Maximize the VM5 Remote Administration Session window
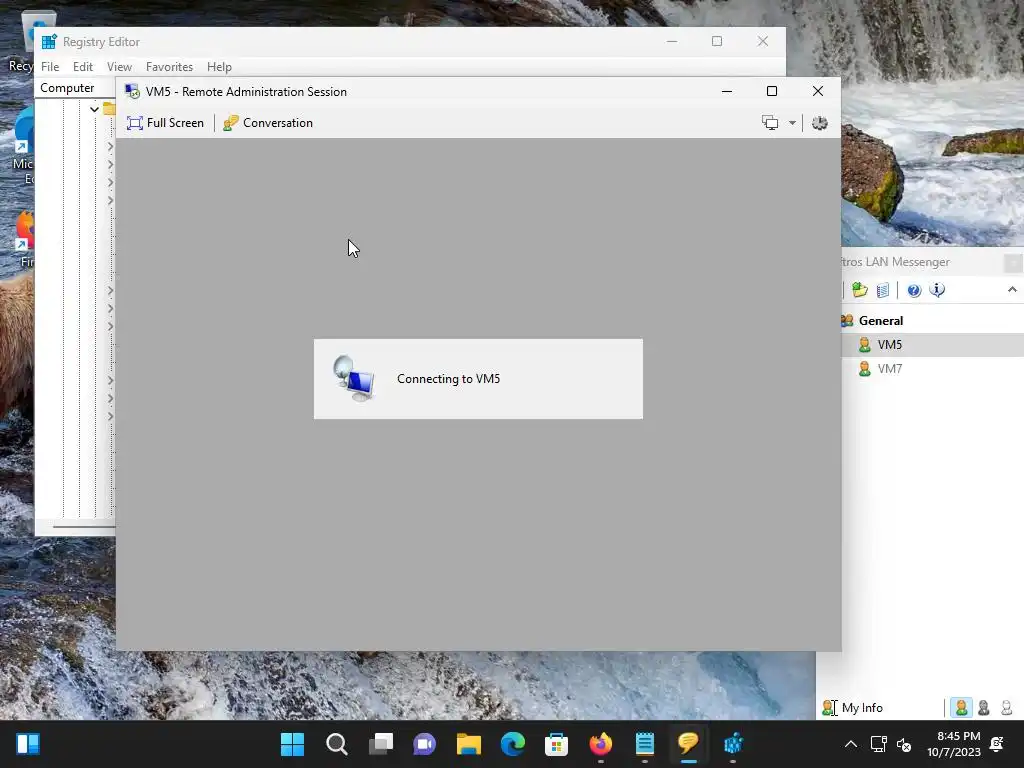Image resolution: width=1024 pixels, height=768 pixels. 772,91
